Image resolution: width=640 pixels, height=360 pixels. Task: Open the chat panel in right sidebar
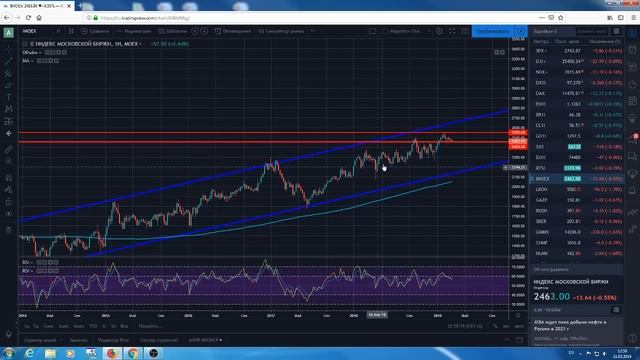pyautogui.click(x=633, y=156)
